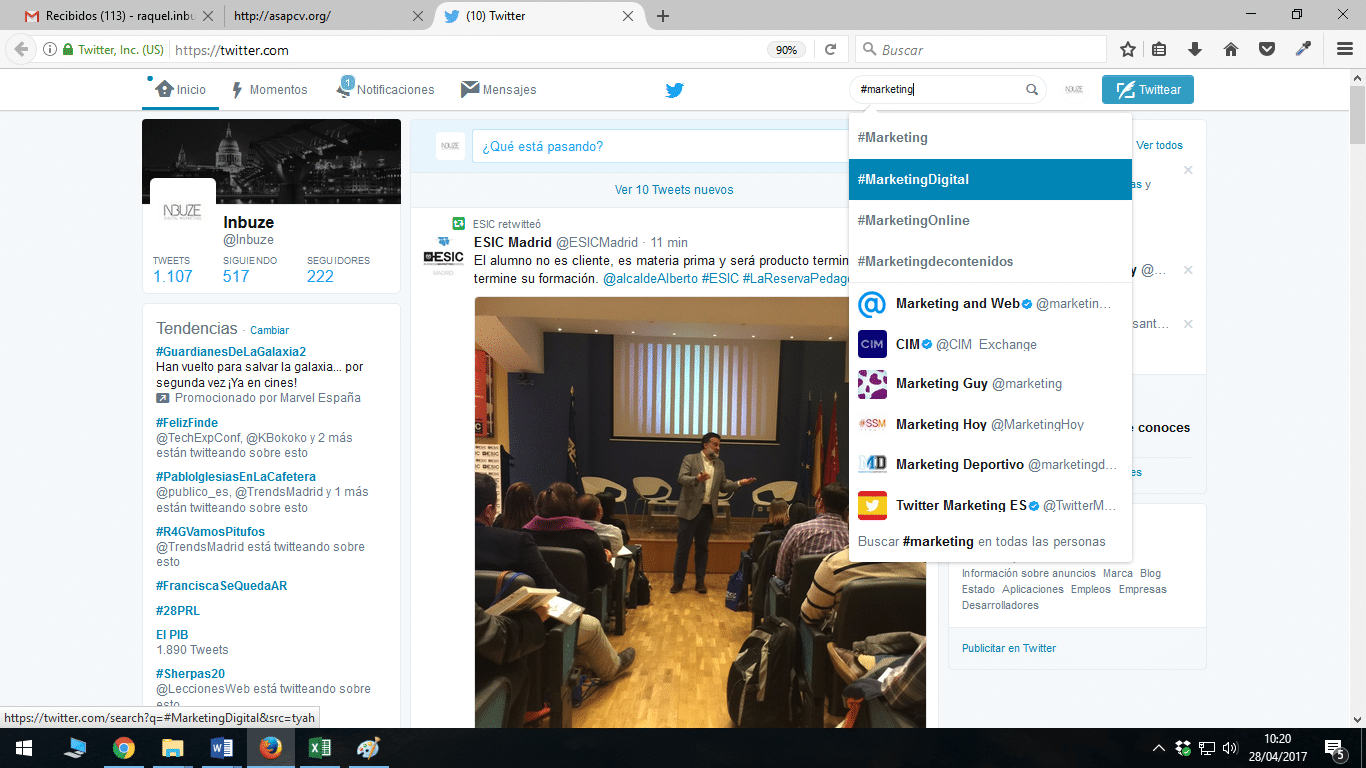Image resolution: width=1366 pixels, height=768 pixels.
Task: Open #FranciscaSeQuedaAR trend
Action: click(221, 586)
